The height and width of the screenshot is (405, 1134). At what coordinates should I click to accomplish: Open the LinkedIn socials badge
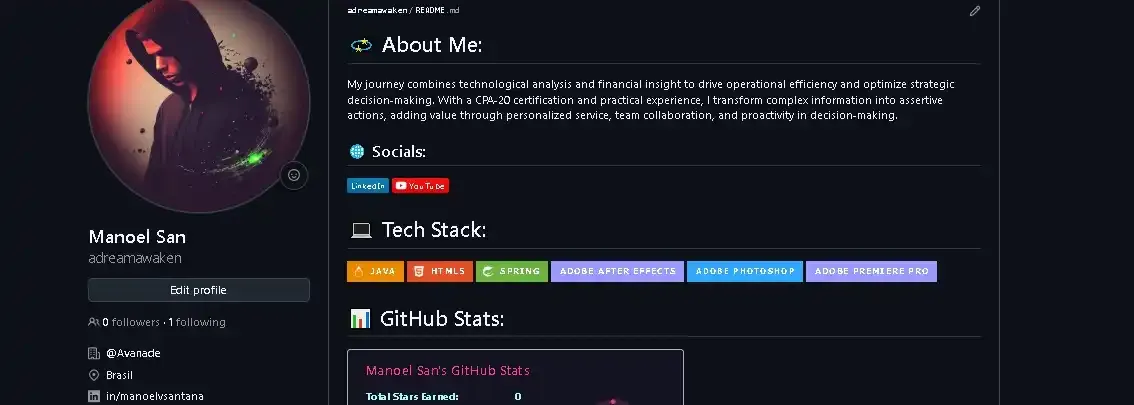pyautogui.click(x=367, y=186)
